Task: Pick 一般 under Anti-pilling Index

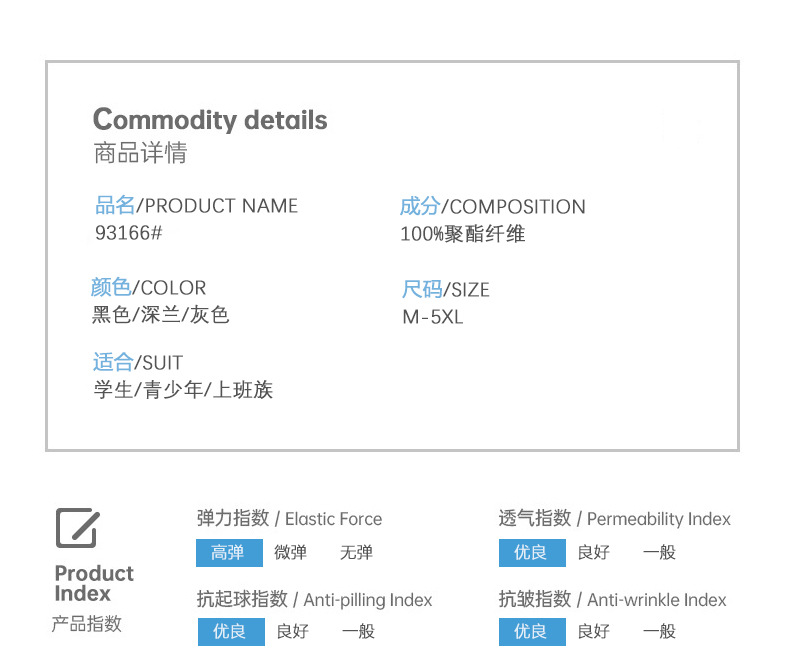Action: pos(358,631)
